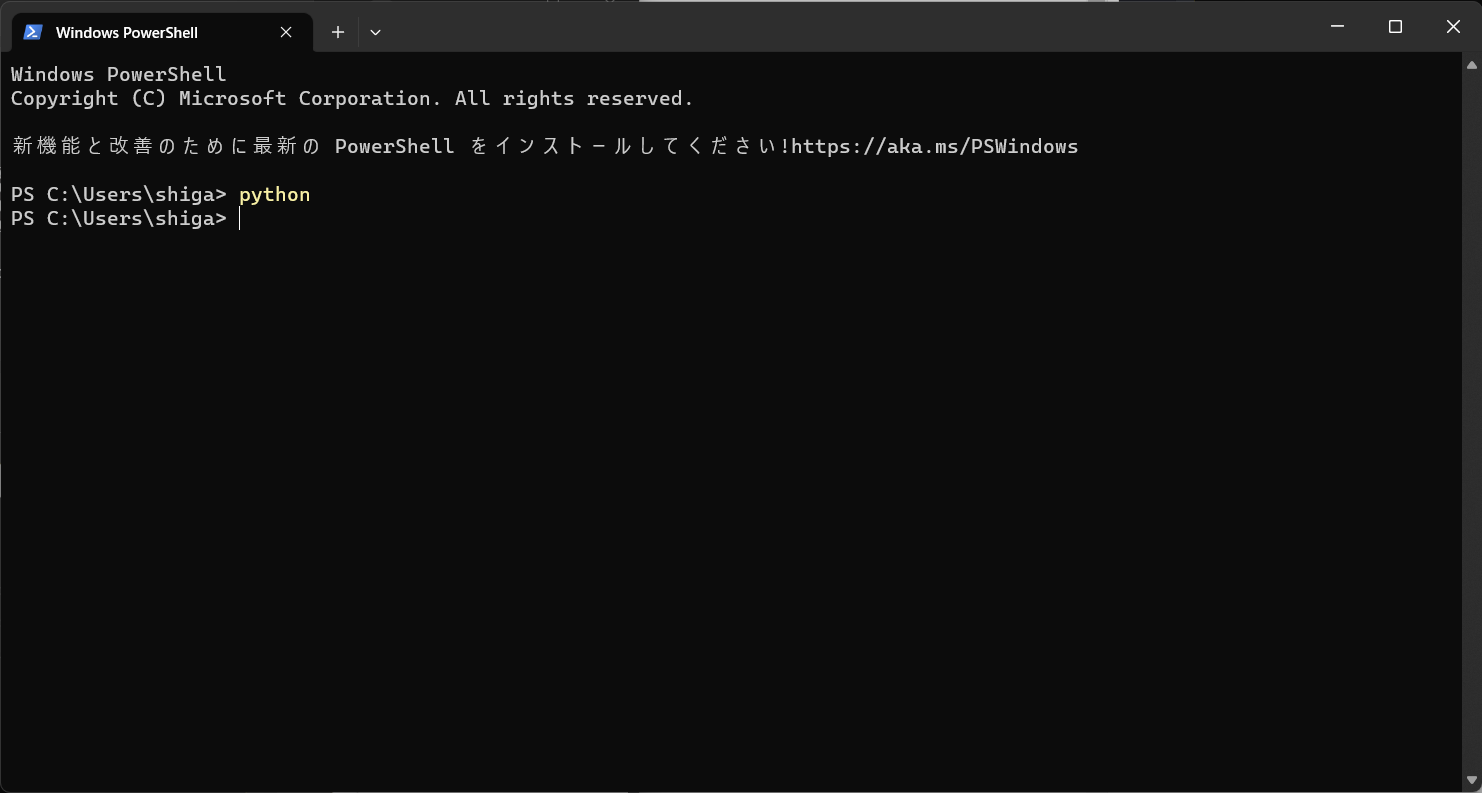The height and width of the screenshot is (793, 1482).
Task: Click the Windows PowerShell header text
Action: click(117, 73)
